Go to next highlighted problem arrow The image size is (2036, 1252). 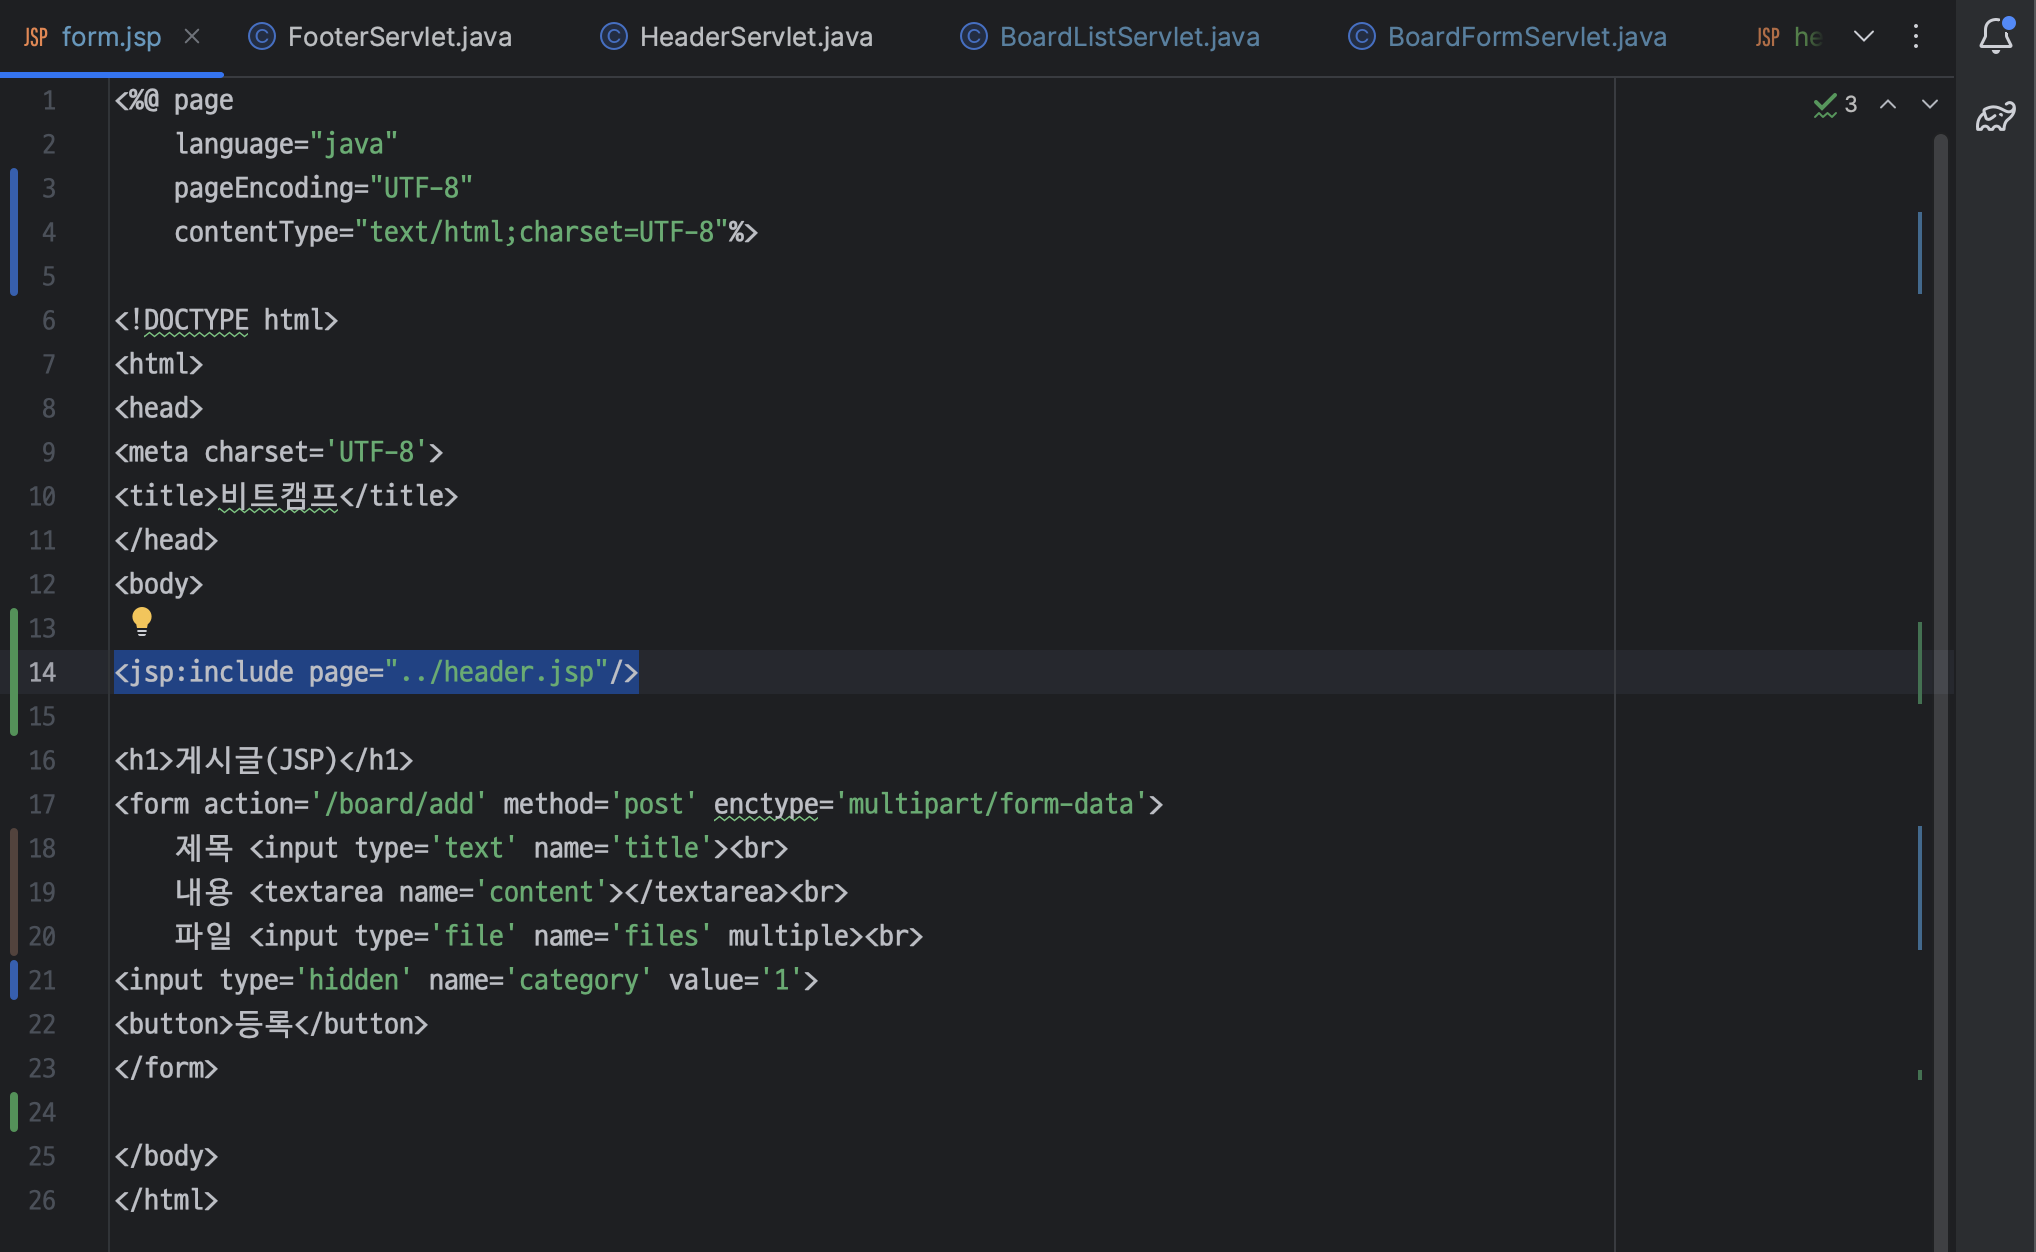[x=1930, y=104]
